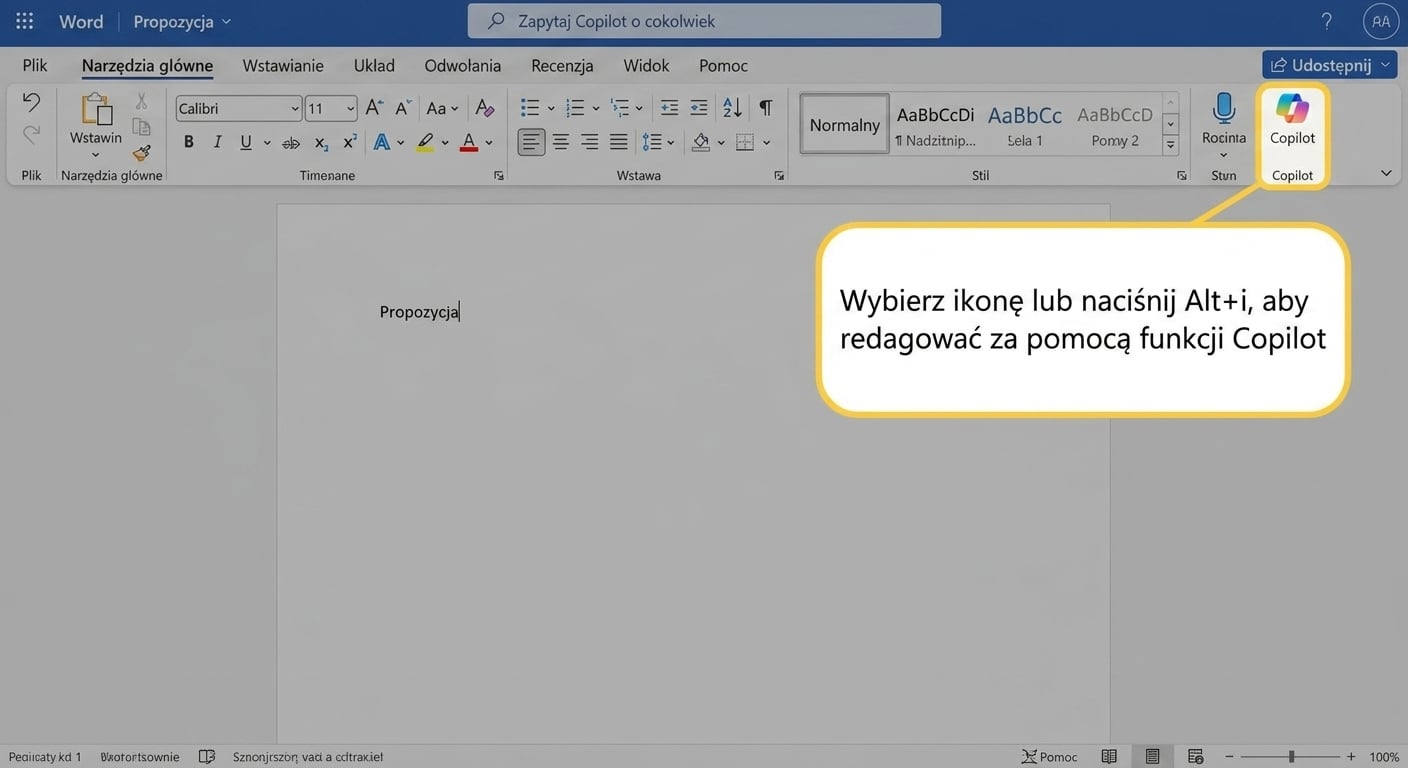Image resolution: width=1408 pixels, height=768 pixels.
Task: Open help via the question mark
Action: click(1327, 21)
